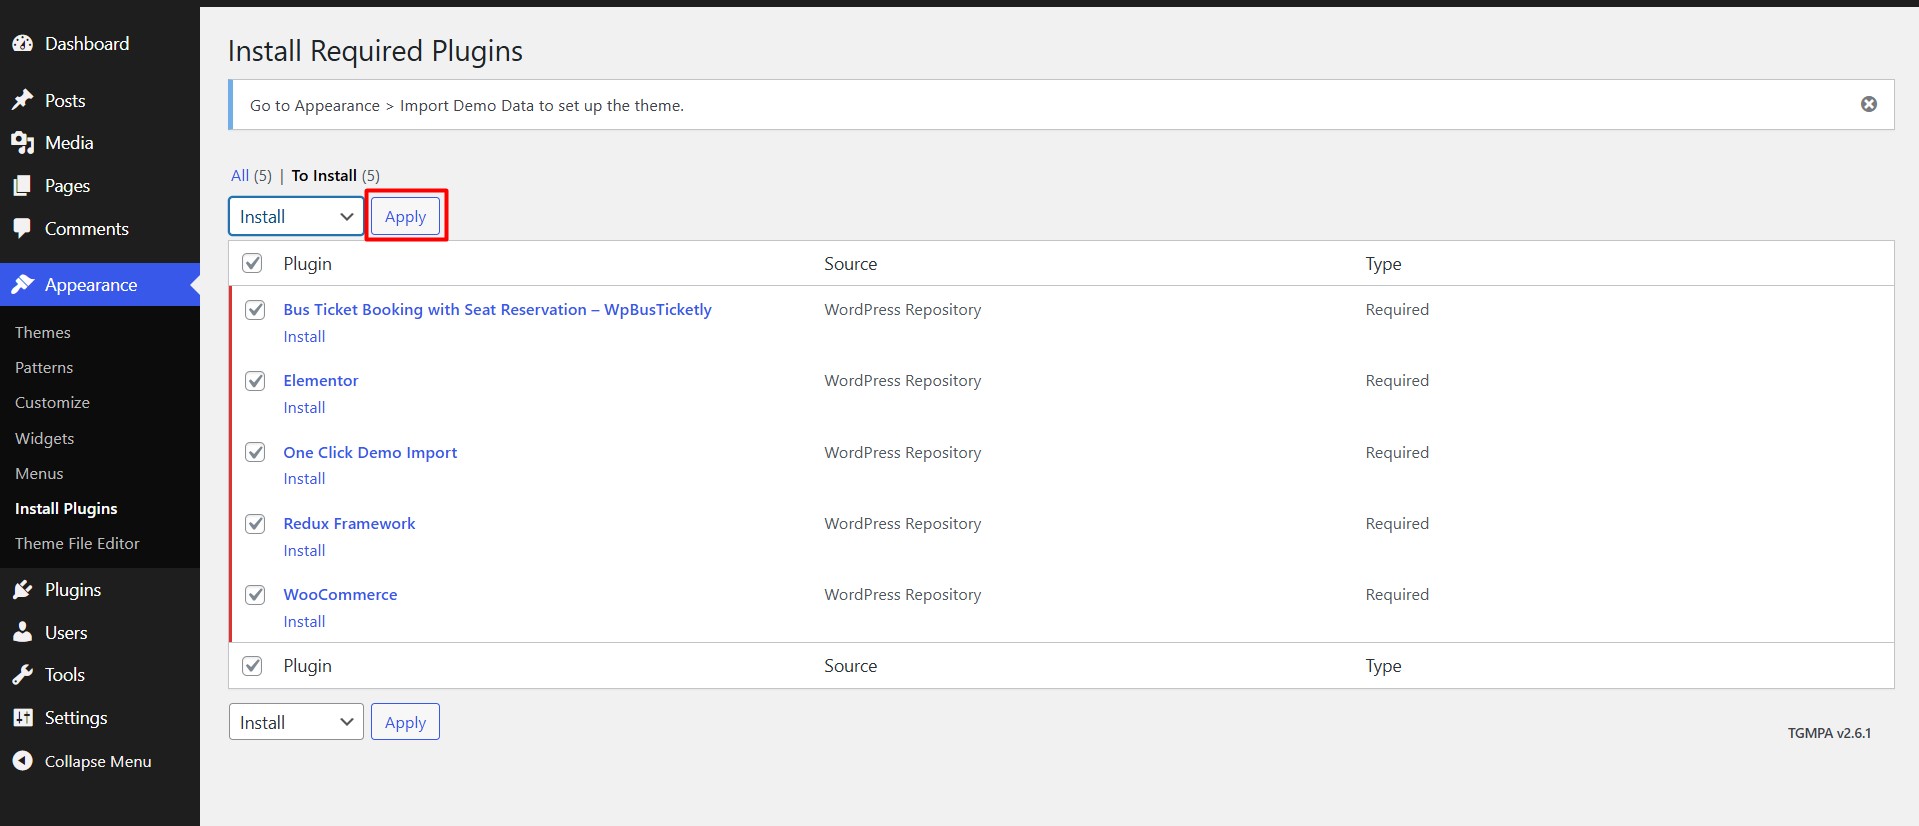Image resolution: width=1919 pixels, height=826 pixels.
Task: Uncheck the WooCommerce plugin checkbox
Action: [x=255, y=594]
